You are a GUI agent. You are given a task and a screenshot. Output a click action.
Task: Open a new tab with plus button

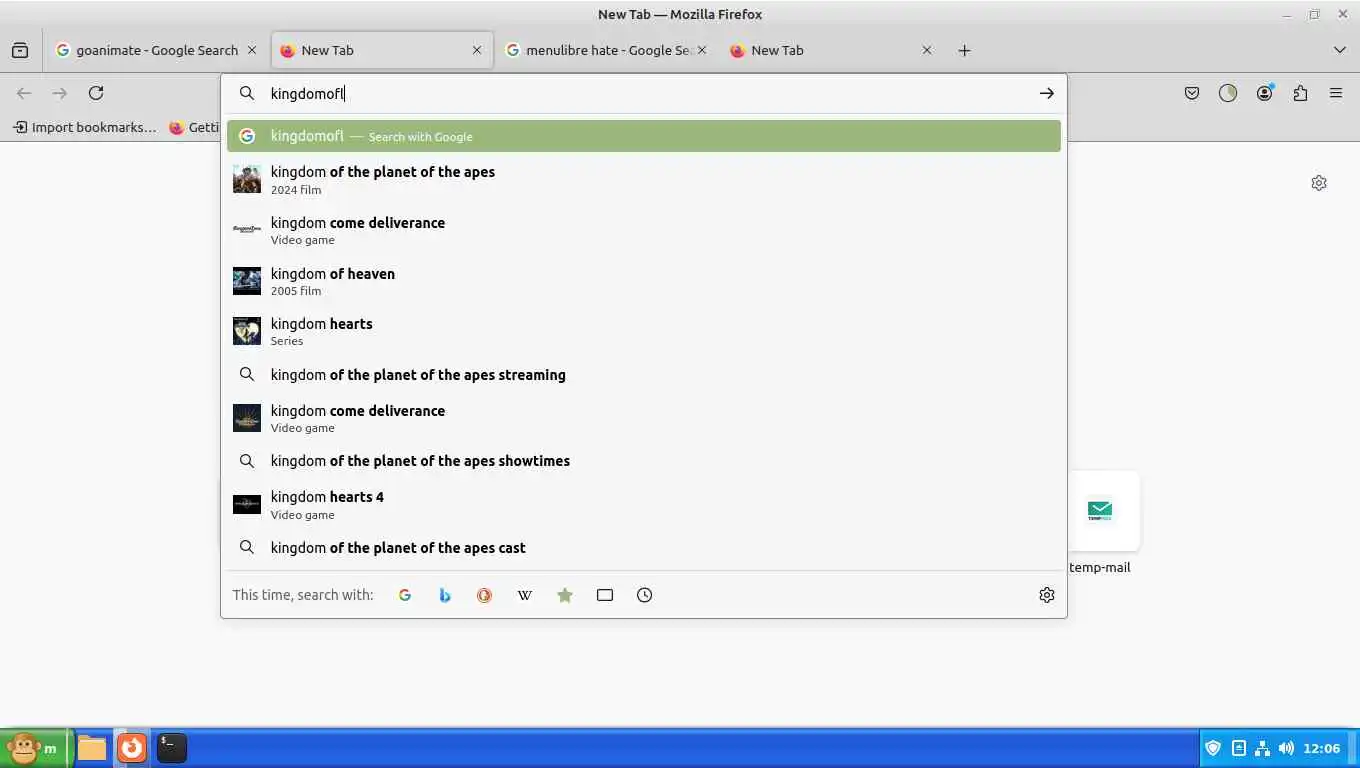[964, 50]
